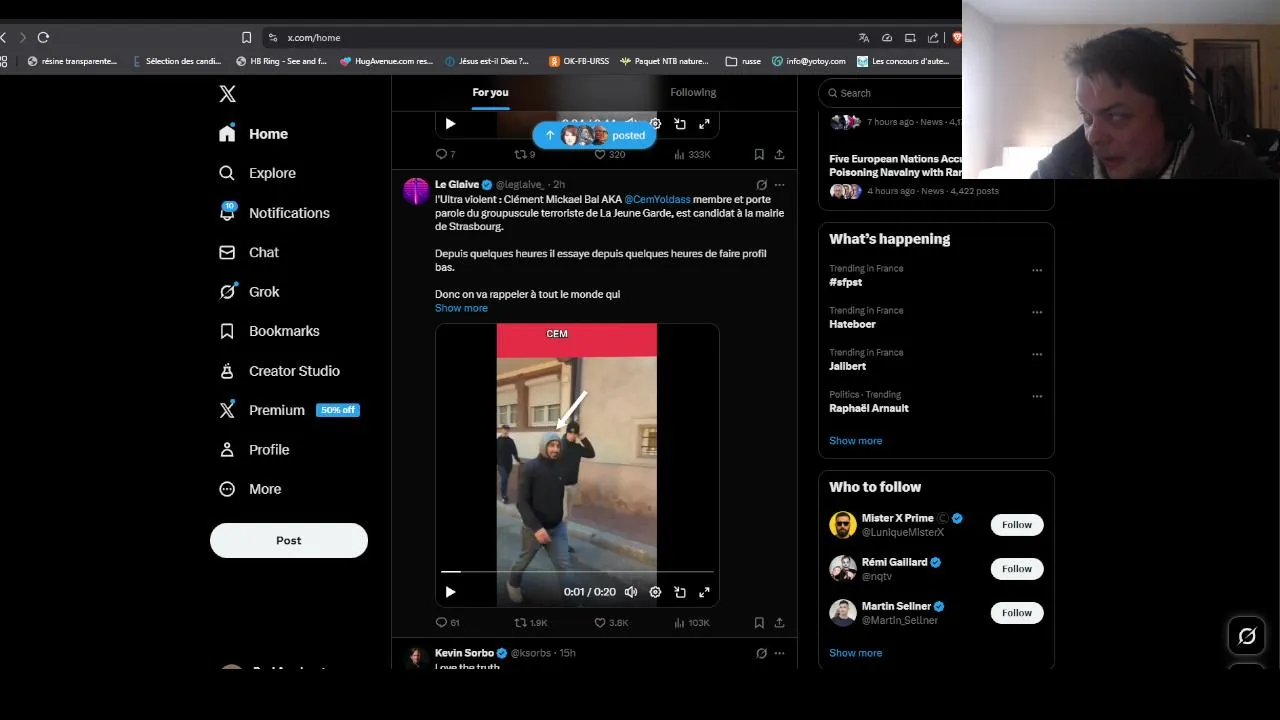
Task: Open Bookmarks in the sidebar
Action: 270,331
